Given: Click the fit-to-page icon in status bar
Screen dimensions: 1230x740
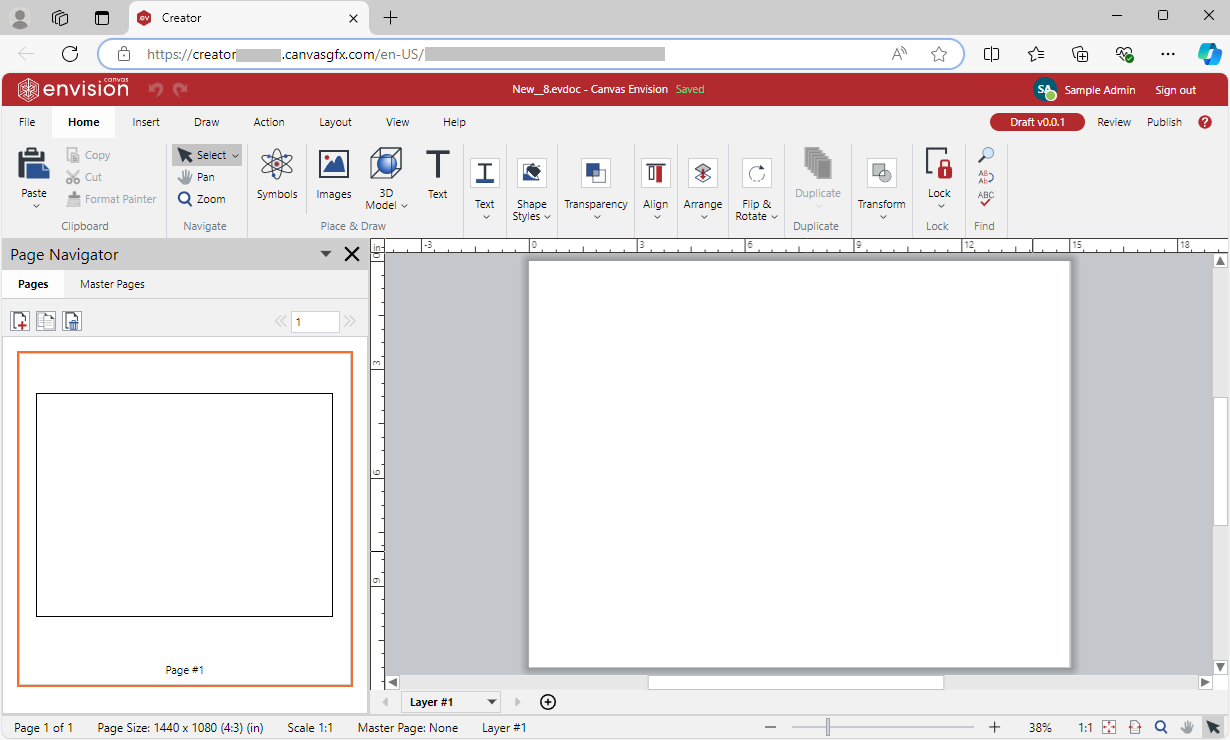Looking at the screenshot, I should tap(1109, 728).
